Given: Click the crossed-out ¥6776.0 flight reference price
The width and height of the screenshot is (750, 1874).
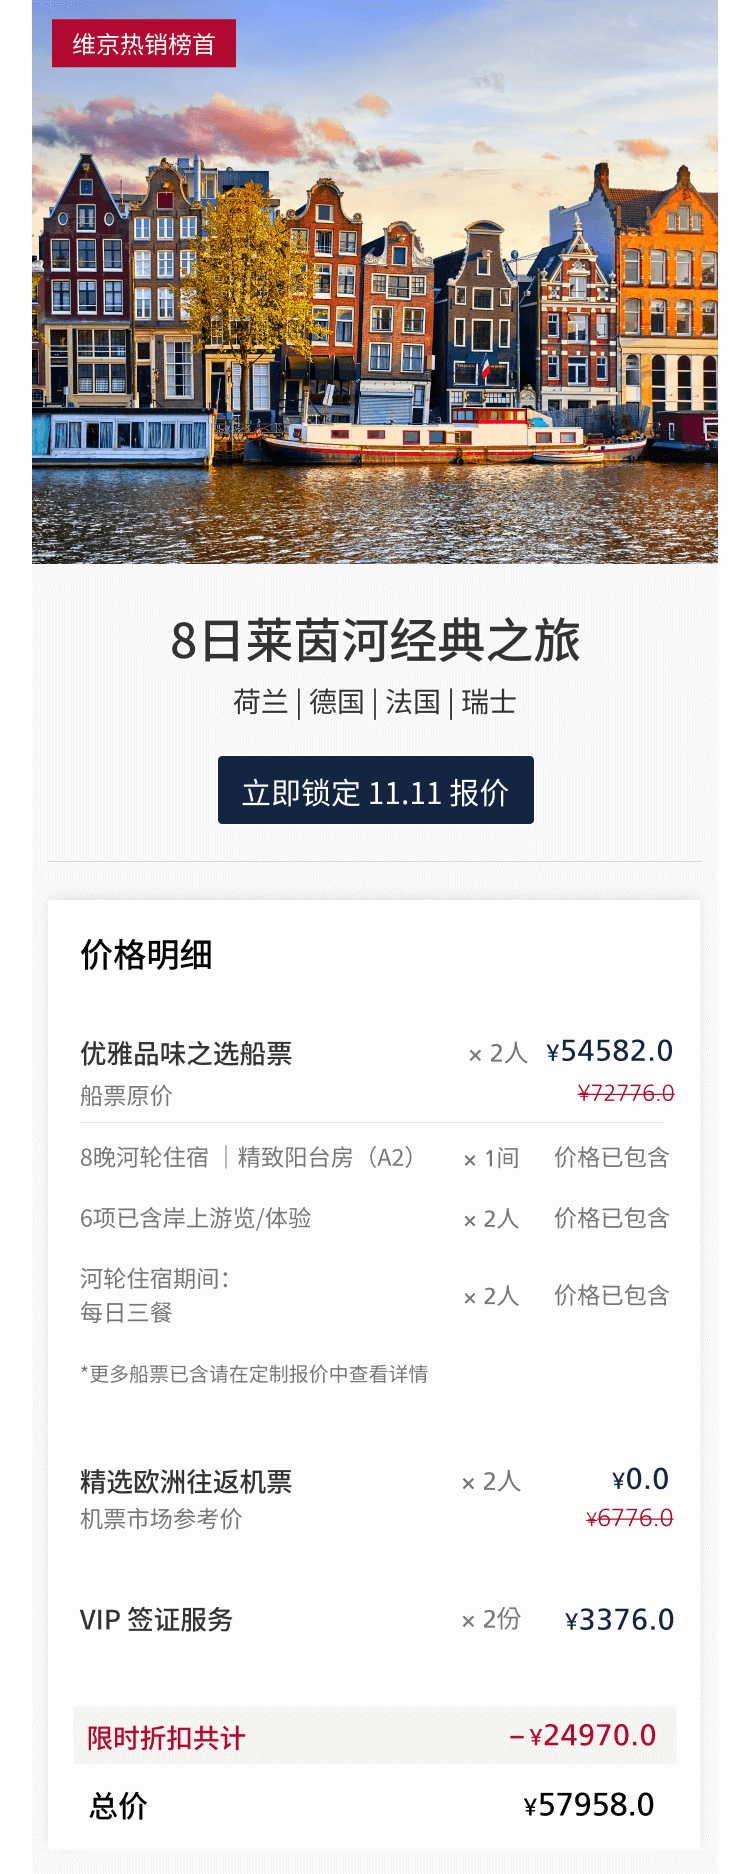Looking at the screenshot, I should coord(630,1518).
